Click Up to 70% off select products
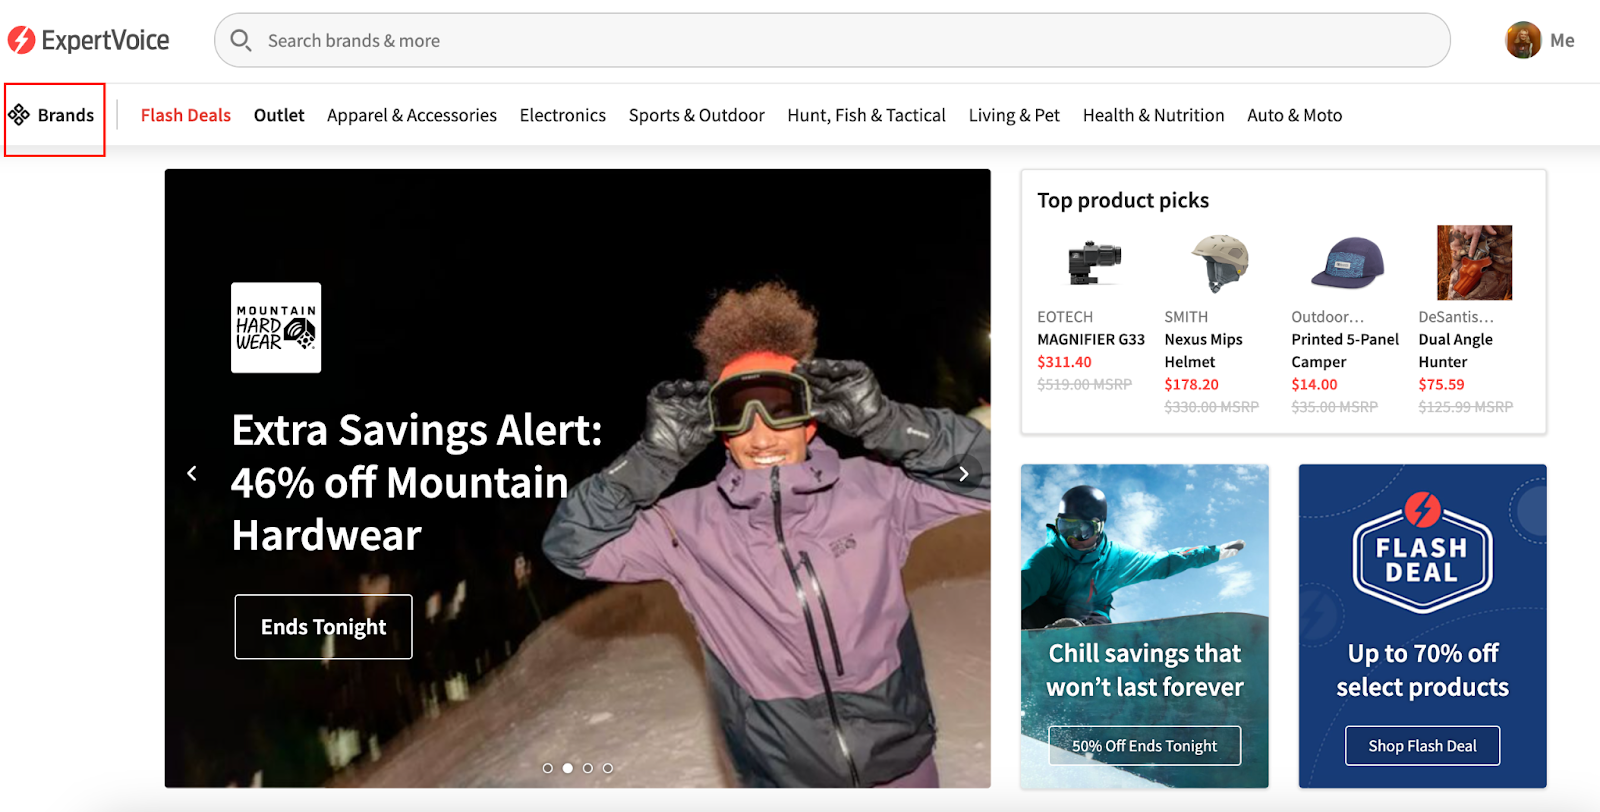 [1422, 670]
